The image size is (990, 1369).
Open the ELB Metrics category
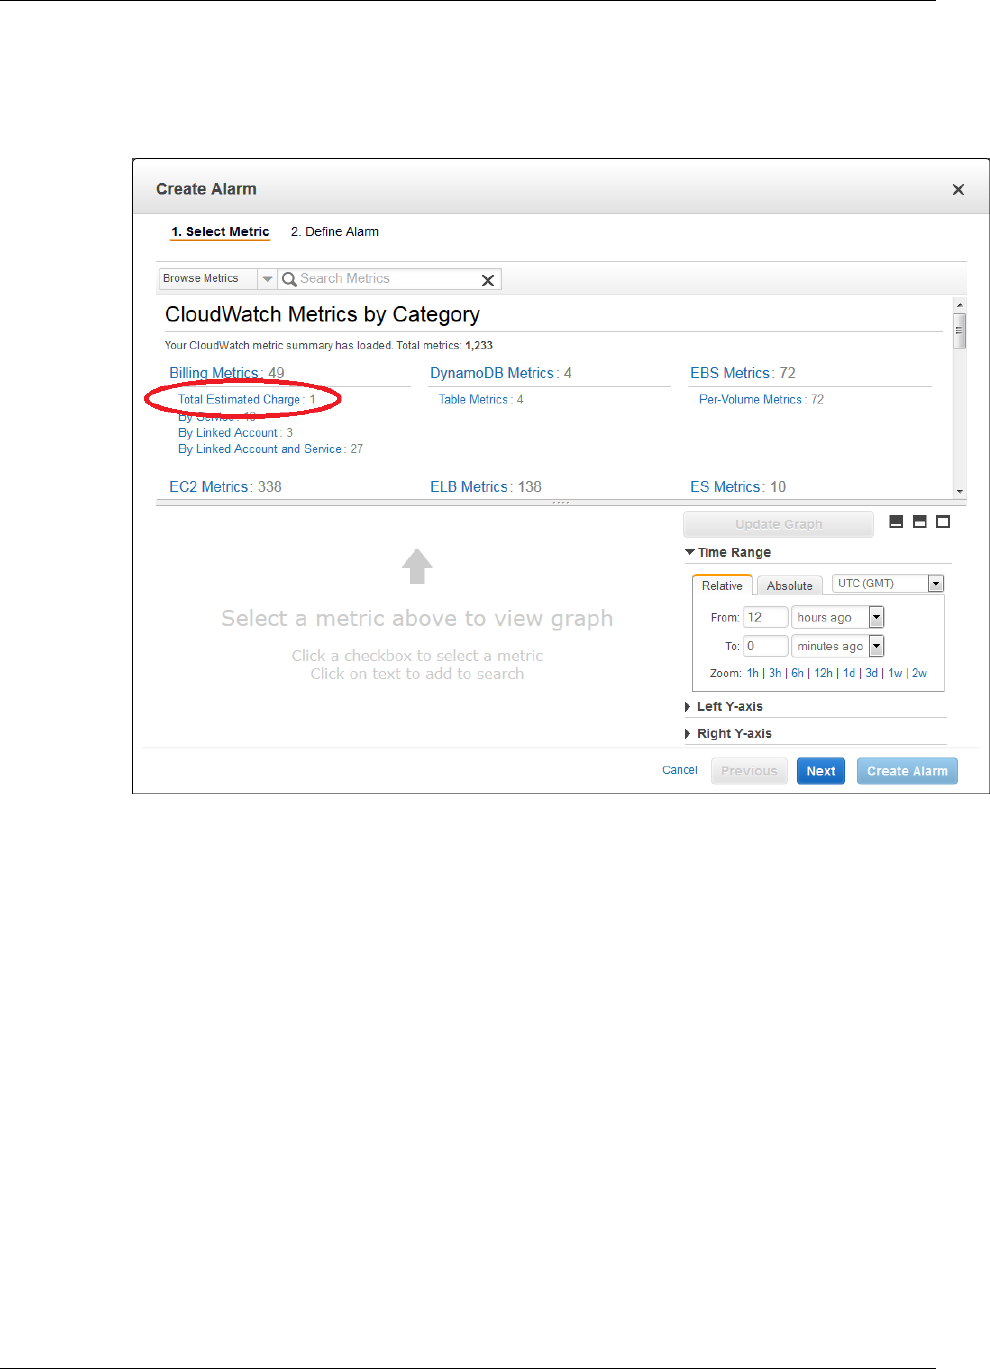coord(469,487)
